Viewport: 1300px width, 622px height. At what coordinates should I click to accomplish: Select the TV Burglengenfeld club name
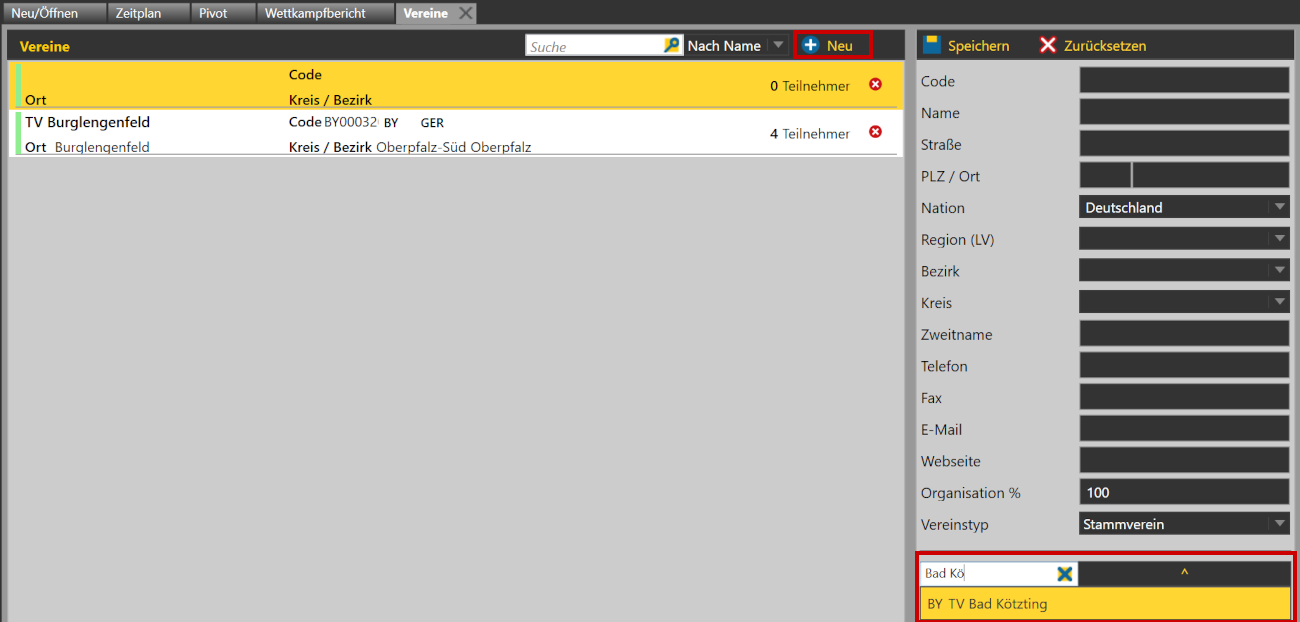(x=87, y=122)
